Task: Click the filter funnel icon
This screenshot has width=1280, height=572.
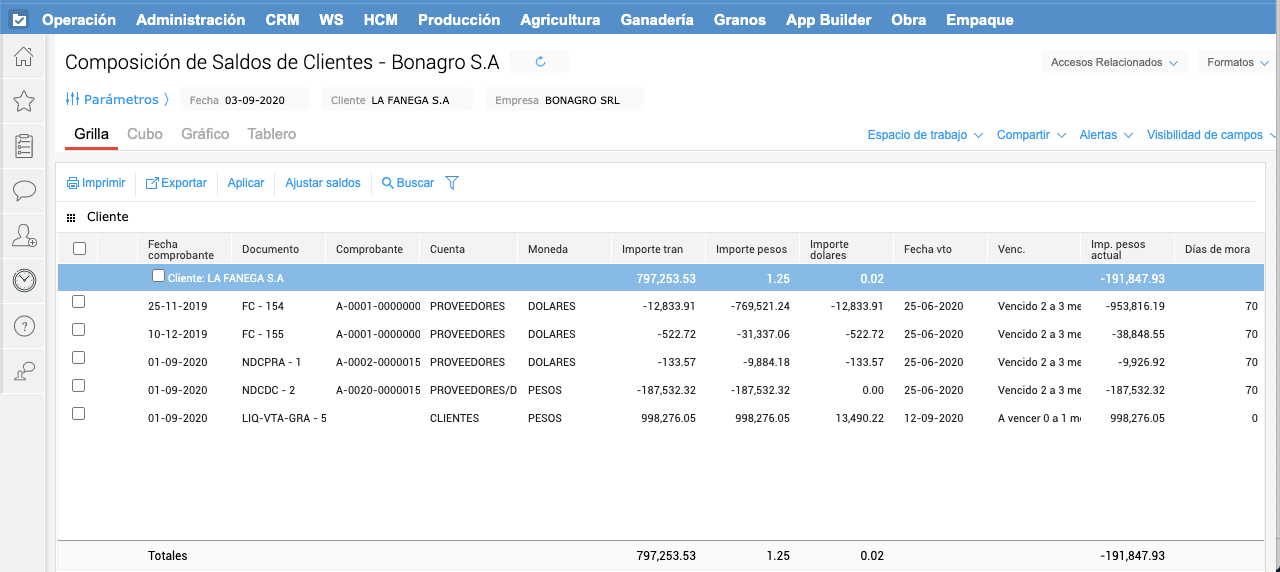Action: coord(452,183)
